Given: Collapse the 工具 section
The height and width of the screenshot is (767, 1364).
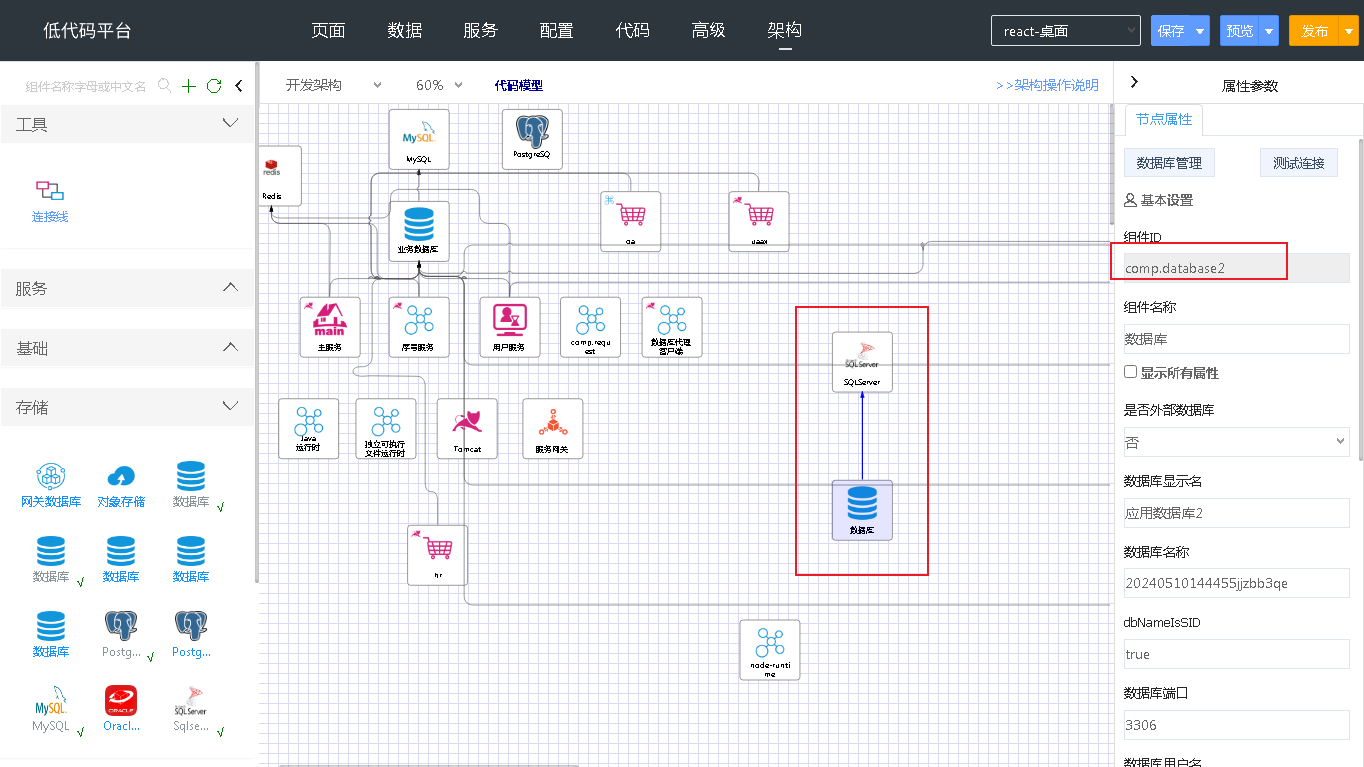Looking at the screenshot, I should pyautogui.click(x=230, y=123).
